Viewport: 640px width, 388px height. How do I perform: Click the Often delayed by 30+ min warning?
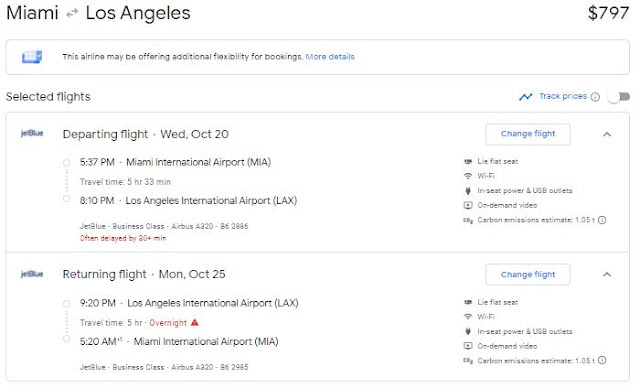coord(123,238)
